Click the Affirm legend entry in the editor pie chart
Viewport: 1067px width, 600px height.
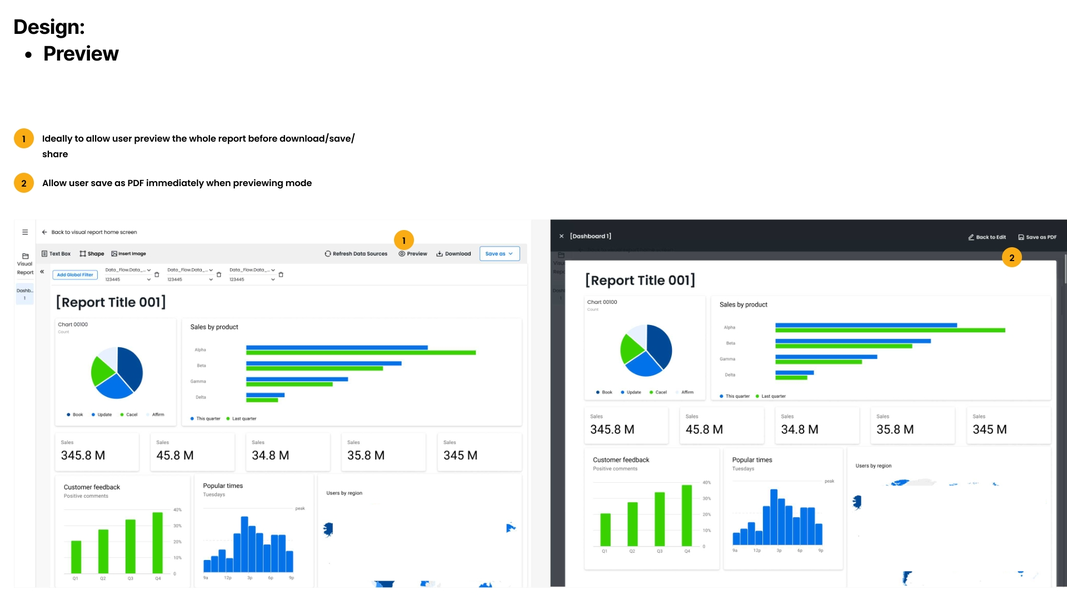point(156,414)
